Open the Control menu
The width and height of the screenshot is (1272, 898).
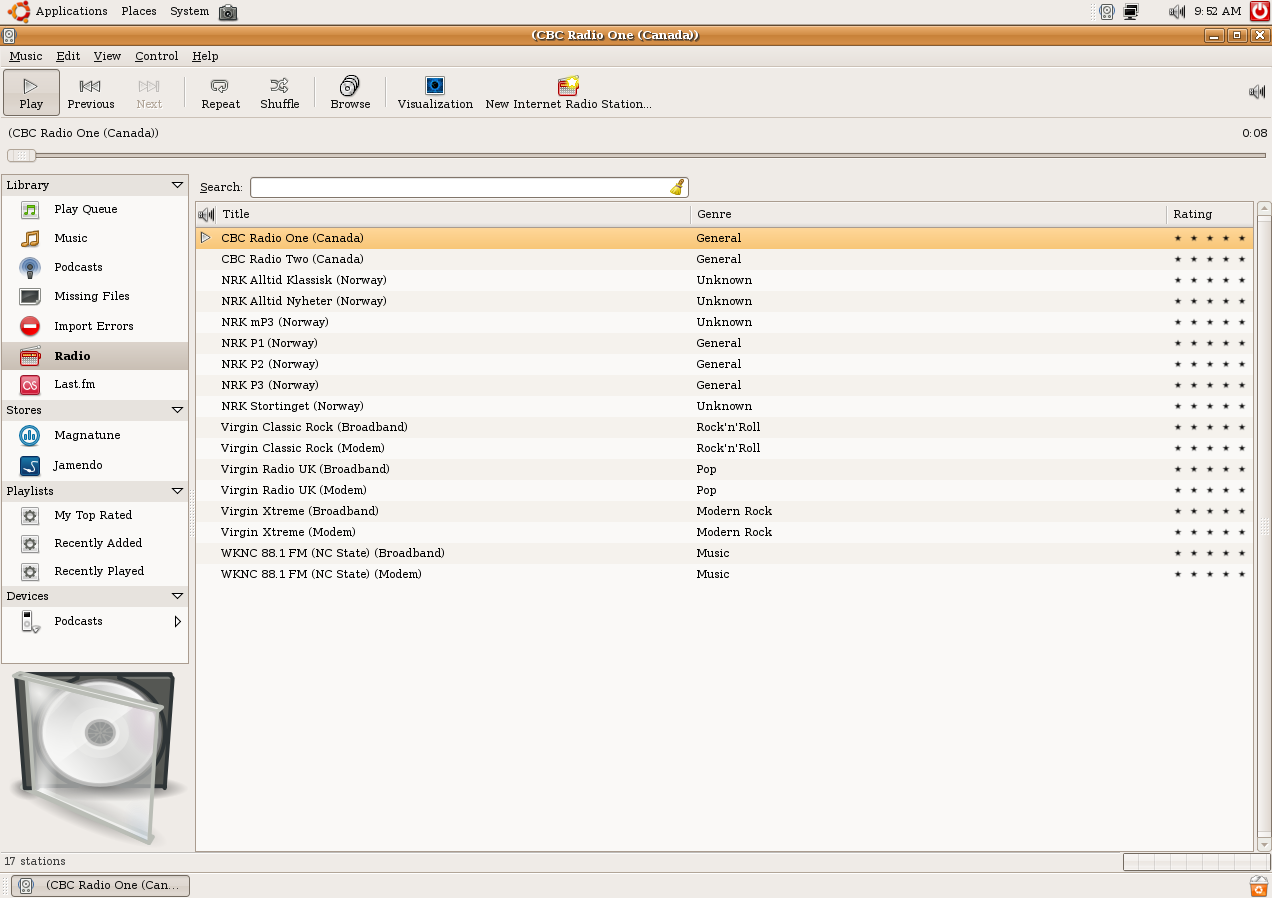pyautogui.click(x=156, y=56)
